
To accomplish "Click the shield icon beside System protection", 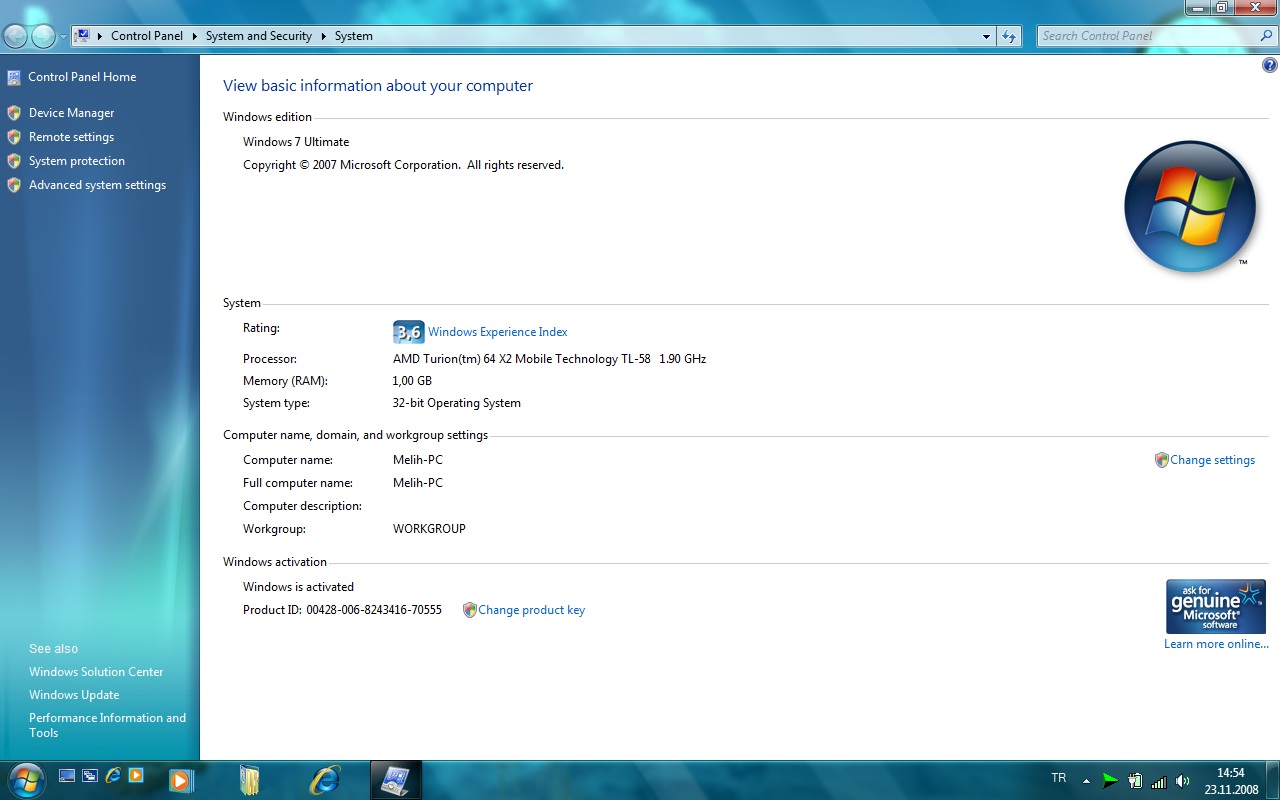I will [x=14, y=161].
